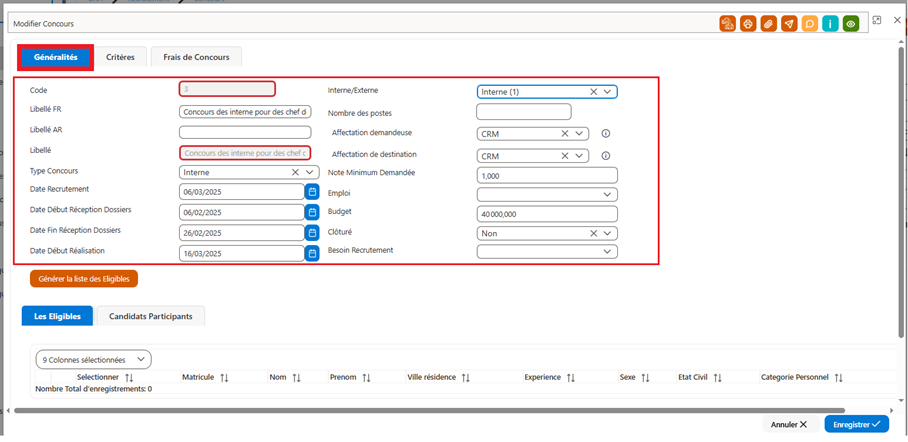Screen dimensions: 908x442
Task: Close the Modifier Concours dialog
Action: [x=897, y=20]
